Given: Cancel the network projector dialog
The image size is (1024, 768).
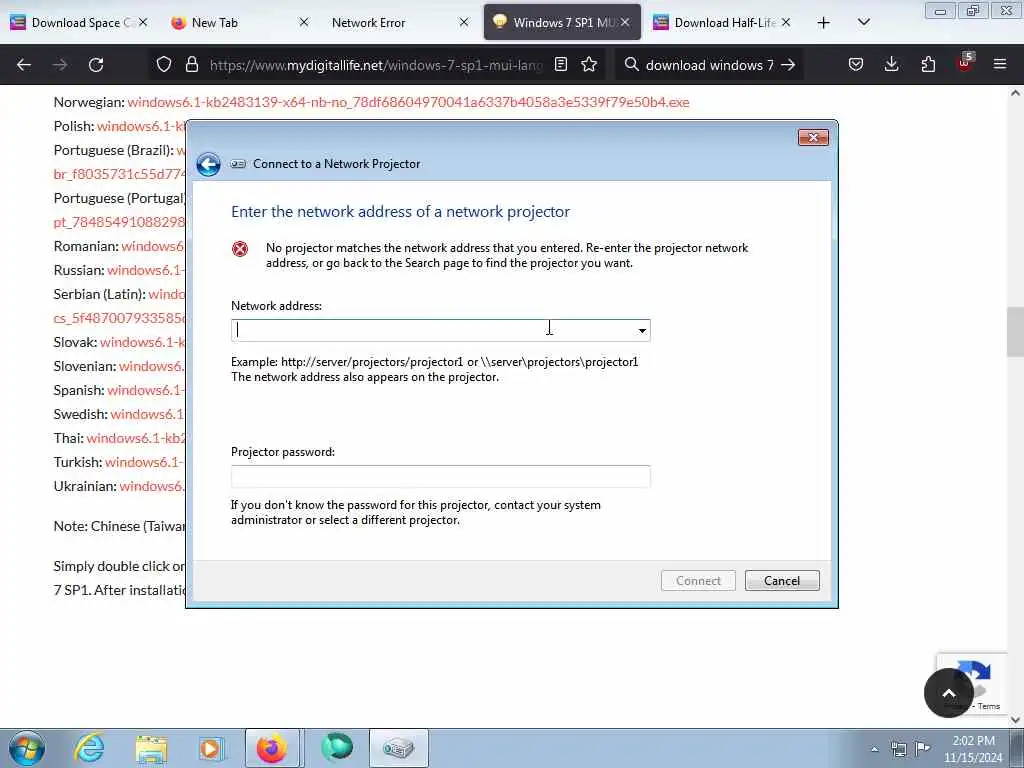Looking at the screenshot, I should coord(782,581).
